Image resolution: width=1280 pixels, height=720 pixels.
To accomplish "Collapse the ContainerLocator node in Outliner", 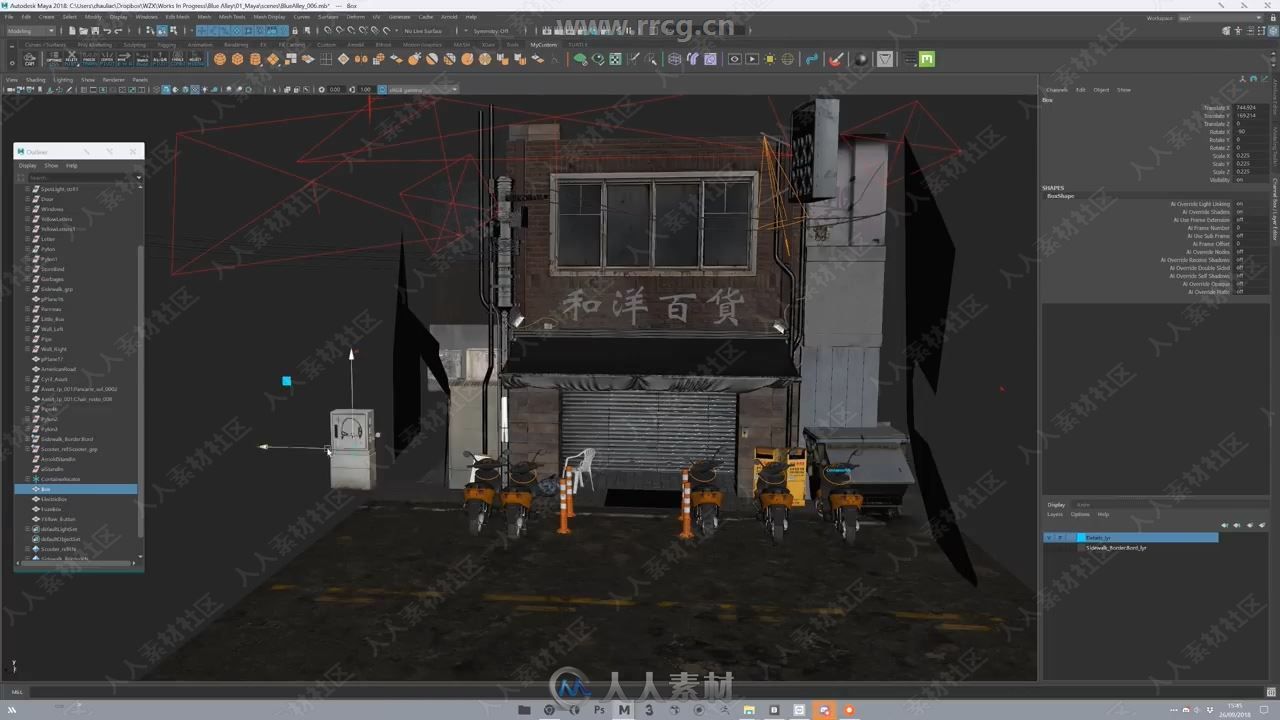I will [x=27, y=479].
